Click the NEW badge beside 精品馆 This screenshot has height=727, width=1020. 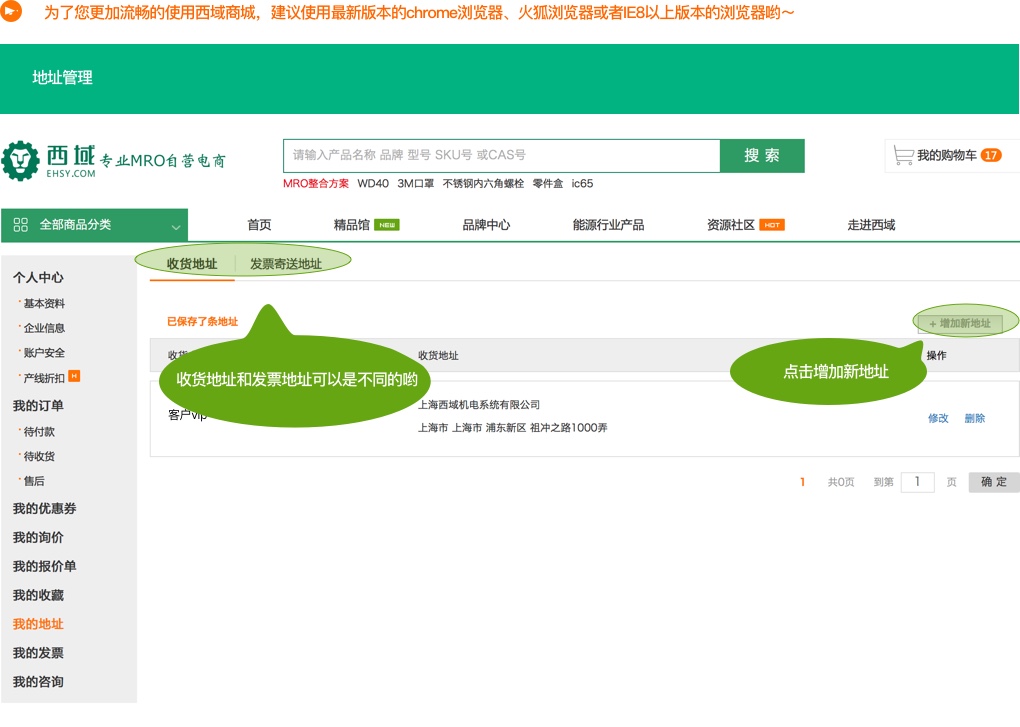coord(387,225)
